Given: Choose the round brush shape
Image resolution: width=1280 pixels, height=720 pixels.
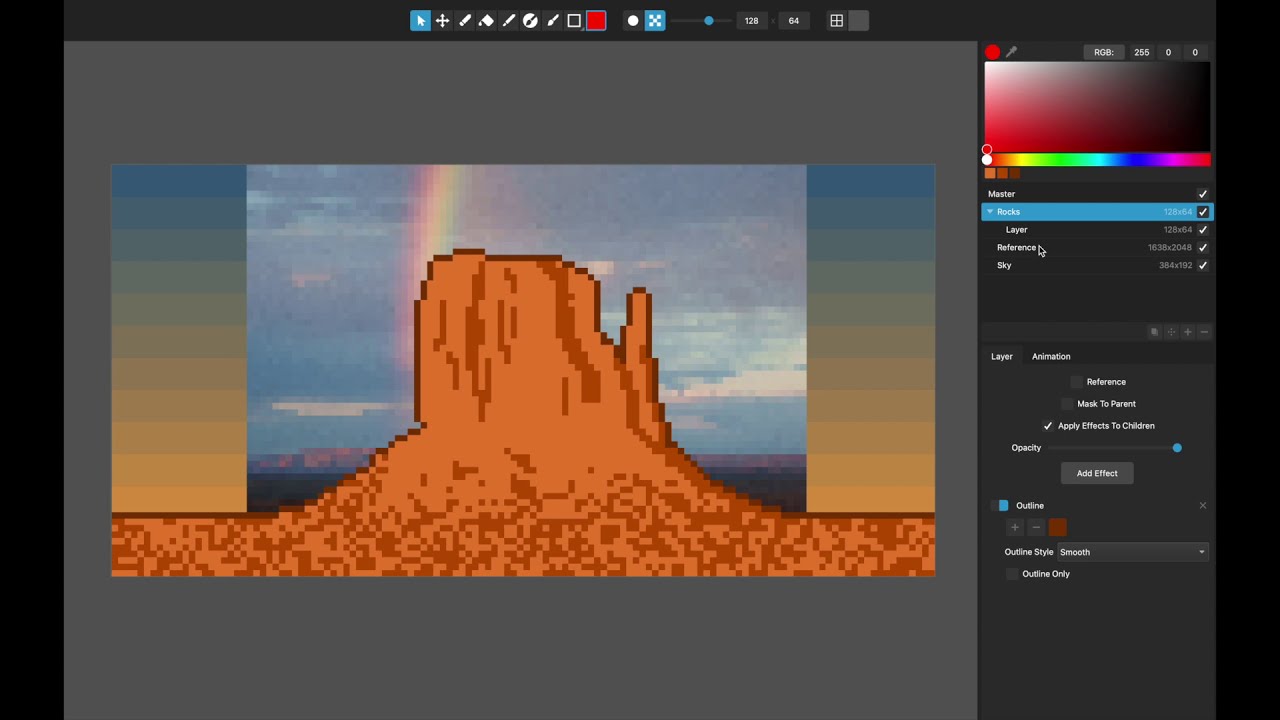Looking at the screenshot, I should click(633, 20).
